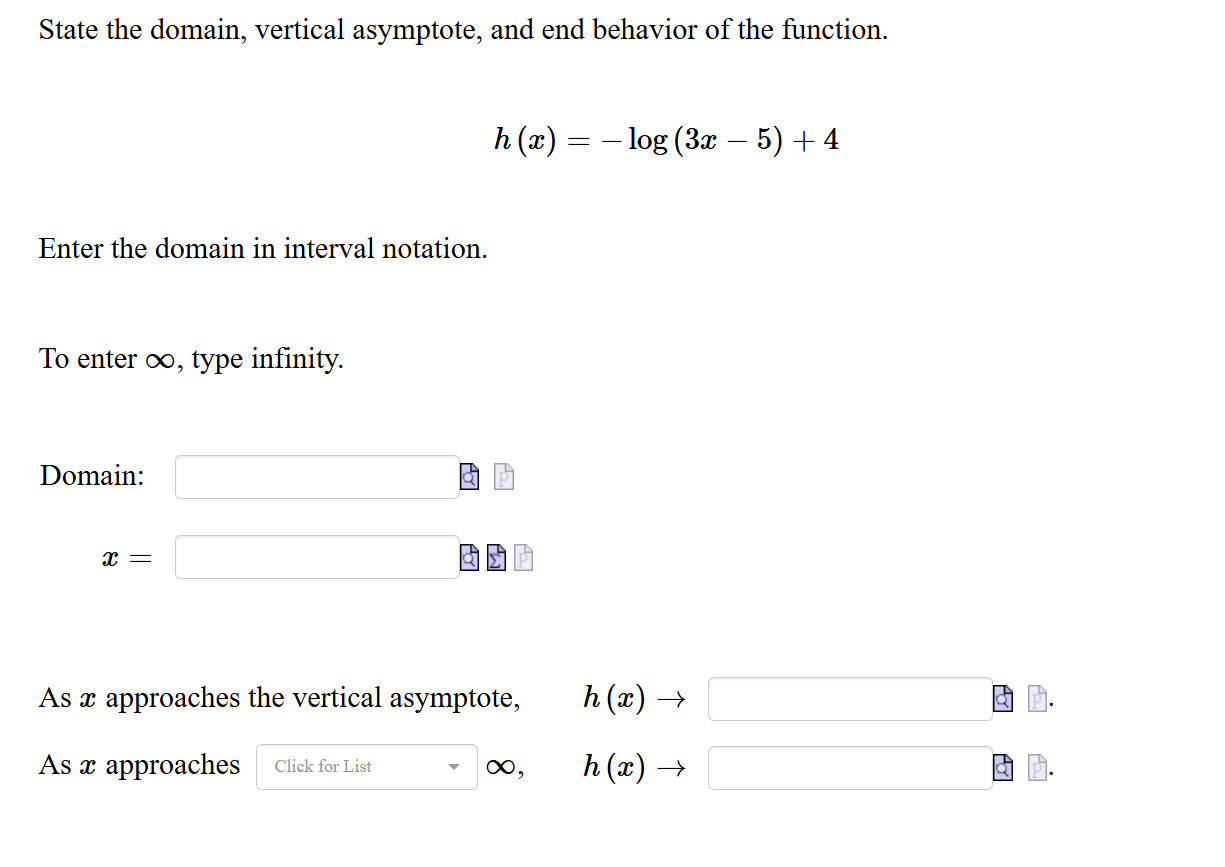This screenshot has width=1225, height=867.
Task: Open the symbolic entry palette beside the x field
Action: [x=496, y=558]
